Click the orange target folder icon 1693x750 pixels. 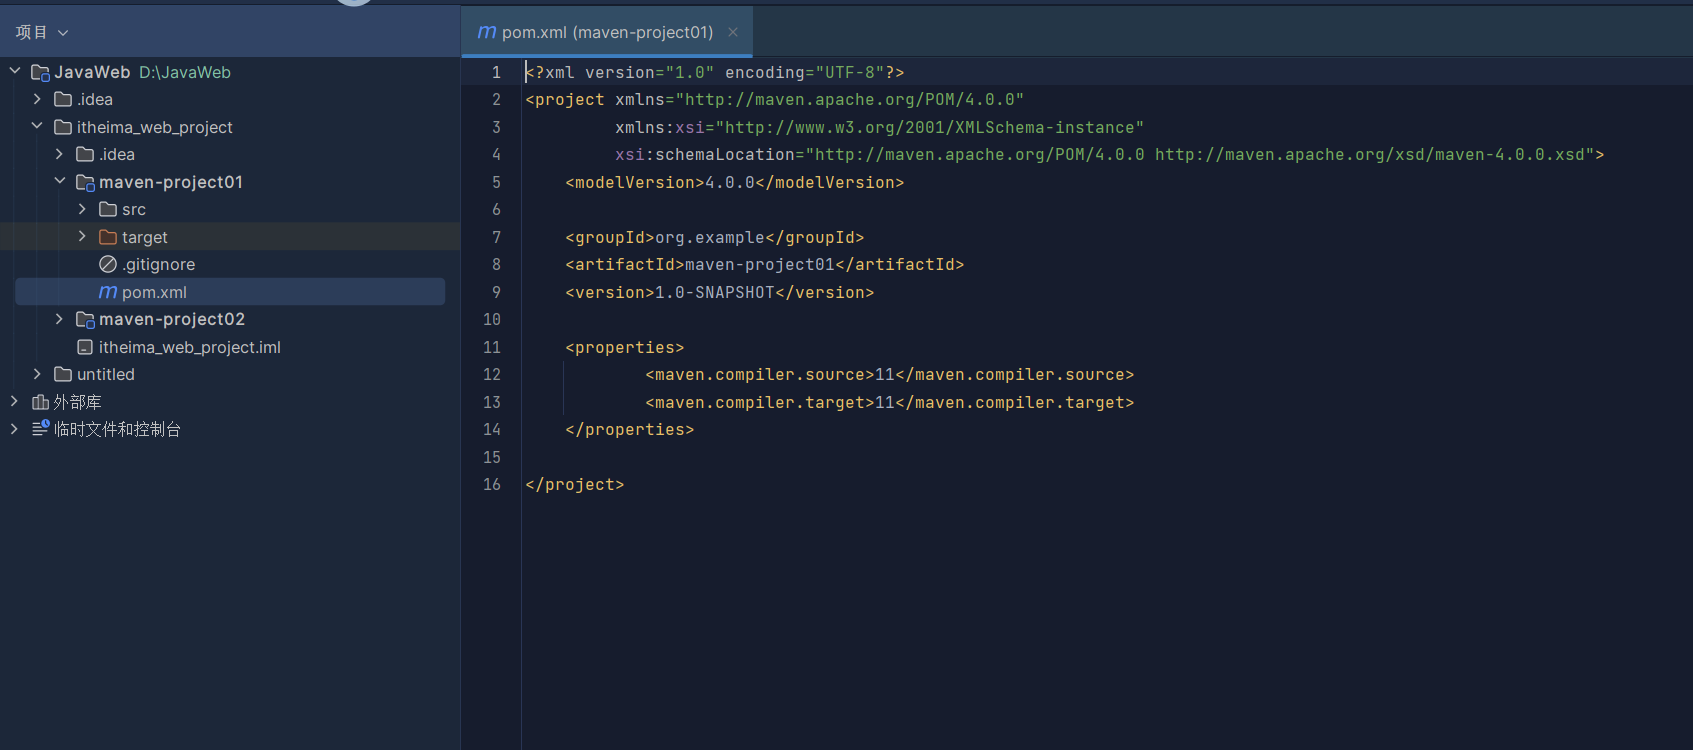click(x=108, y=237)
